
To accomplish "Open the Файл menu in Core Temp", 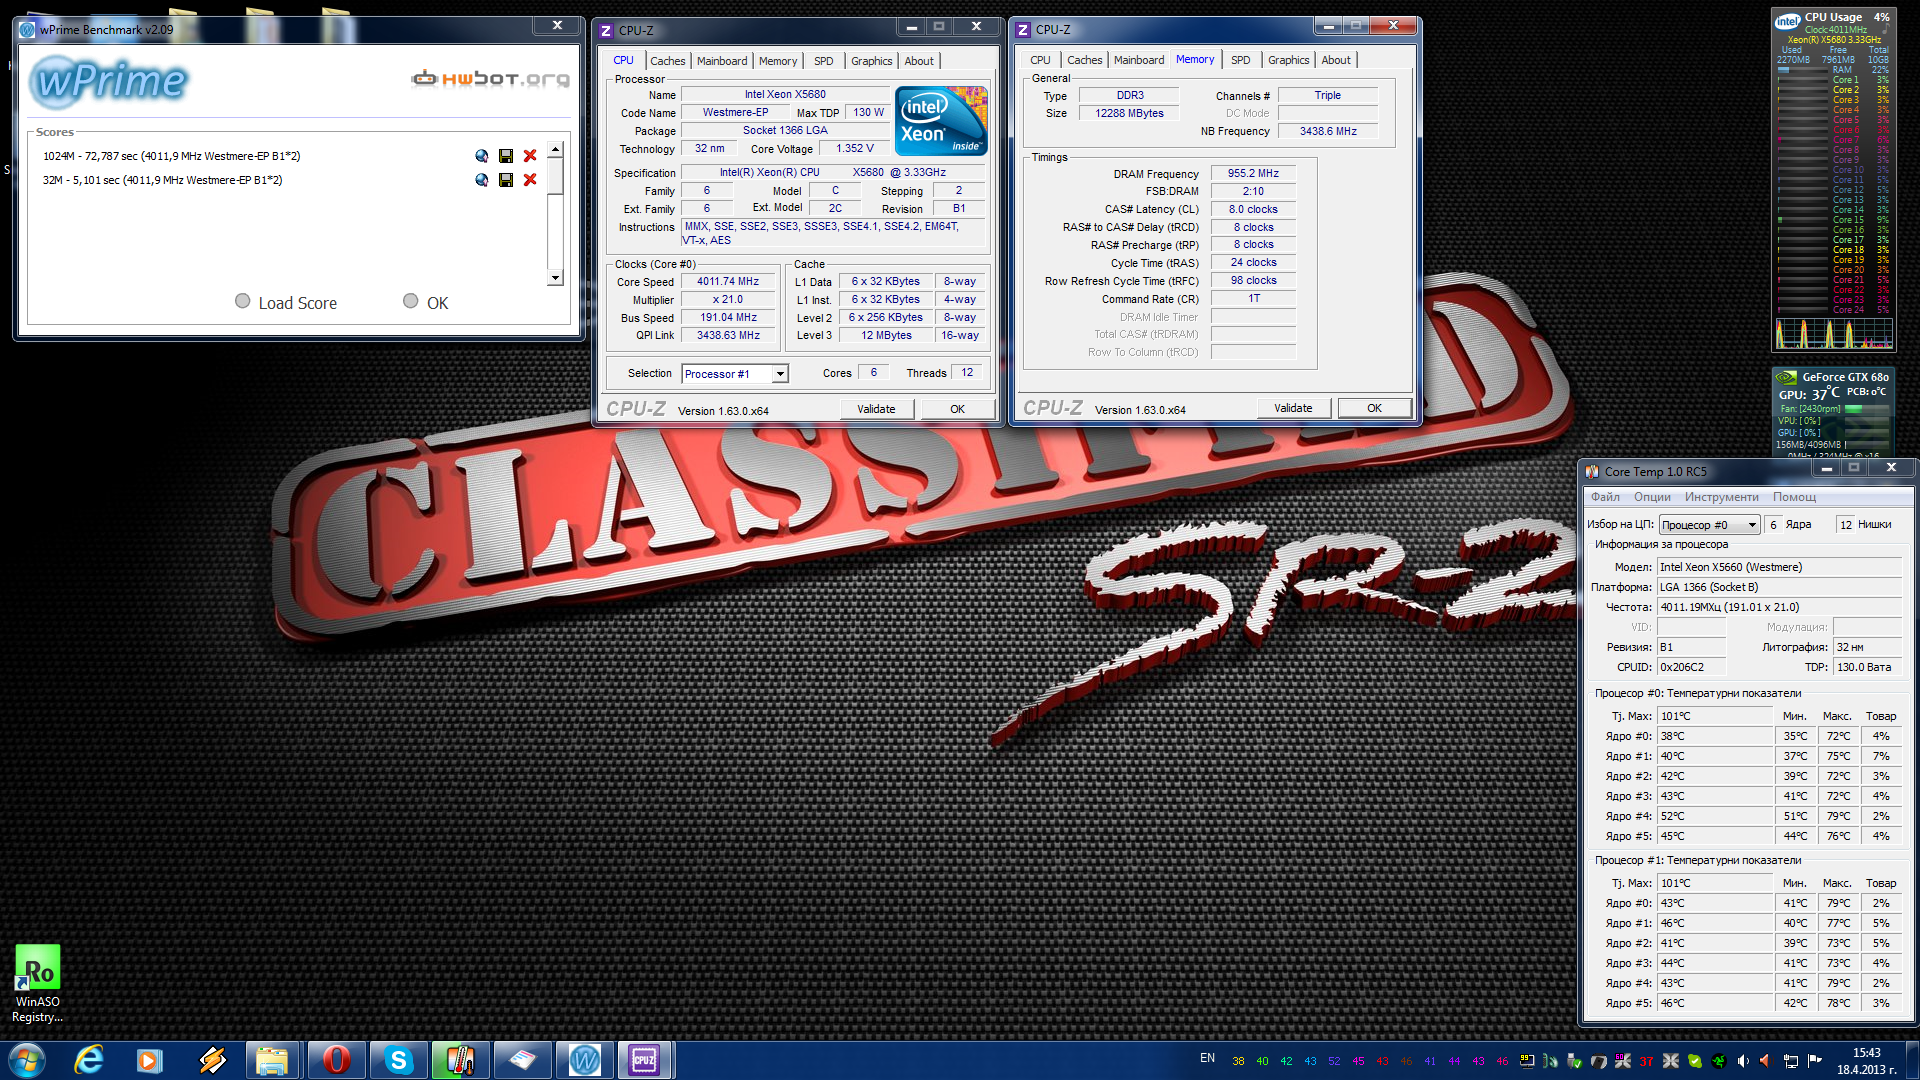I will click(x=1605, y=497).
